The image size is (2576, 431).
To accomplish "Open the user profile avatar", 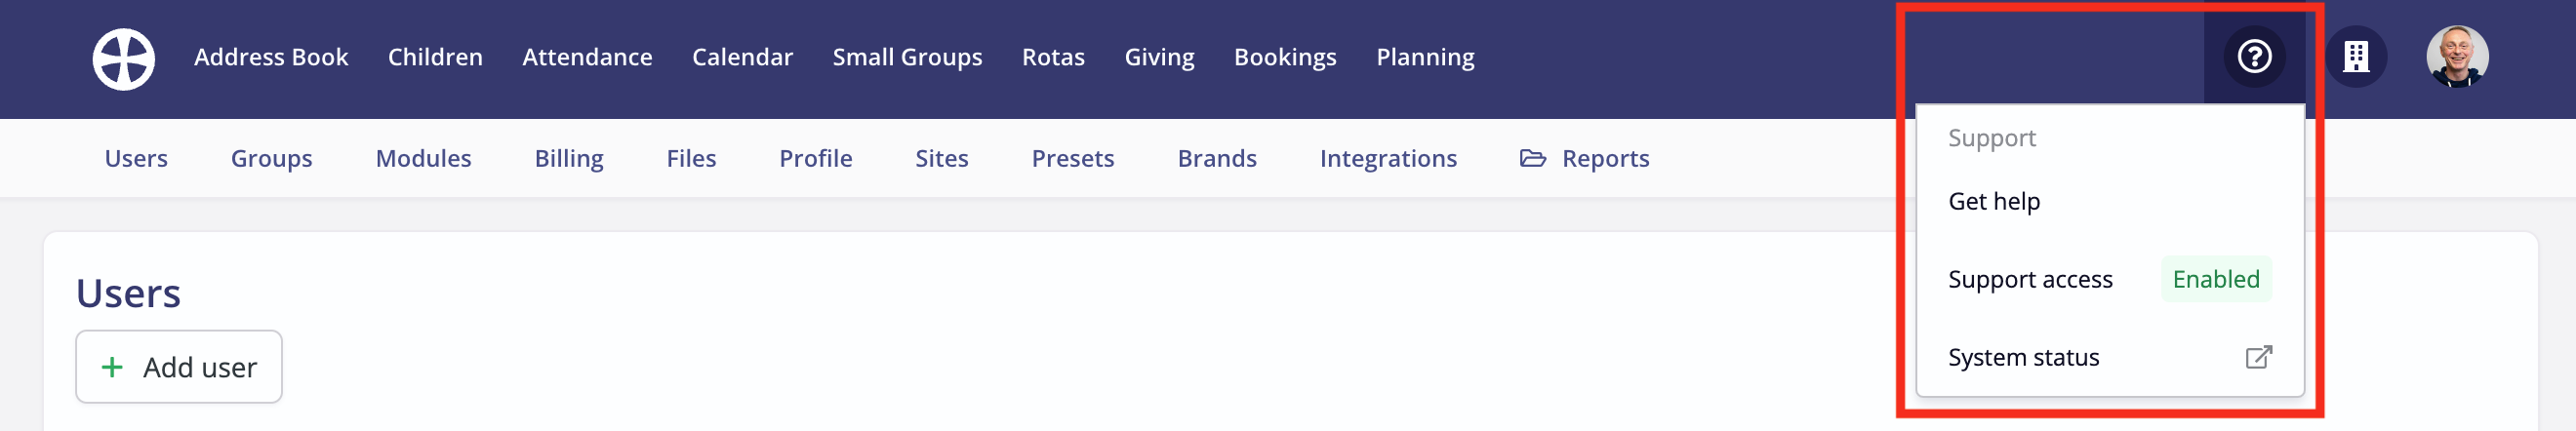I will [x=2457, y=57].
